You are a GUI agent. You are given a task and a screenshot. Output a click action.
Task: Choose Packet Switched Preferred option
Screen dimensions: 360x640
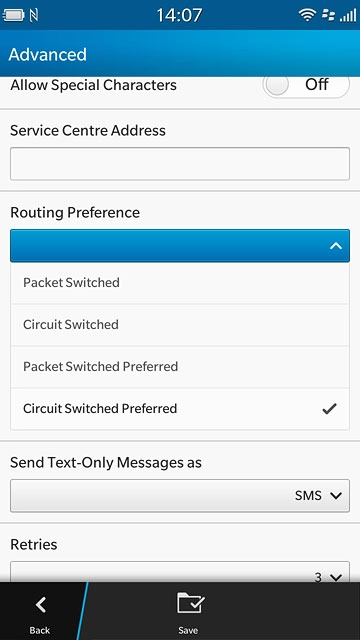coord(180,367)
